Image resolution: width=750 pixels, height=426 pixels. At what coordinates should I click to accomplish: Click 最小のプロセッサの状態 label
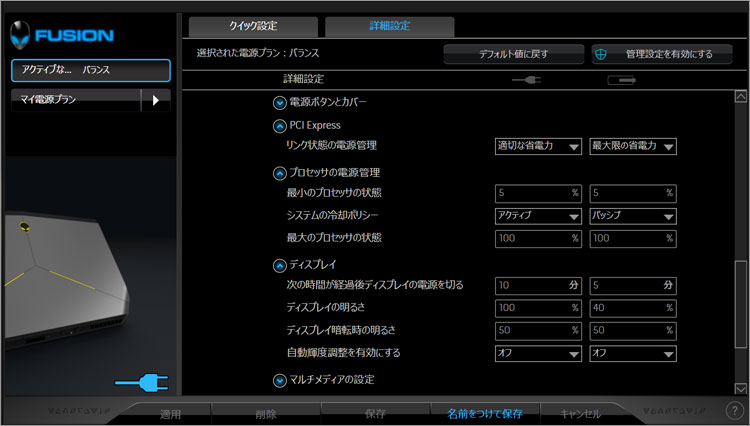[334, 193]
